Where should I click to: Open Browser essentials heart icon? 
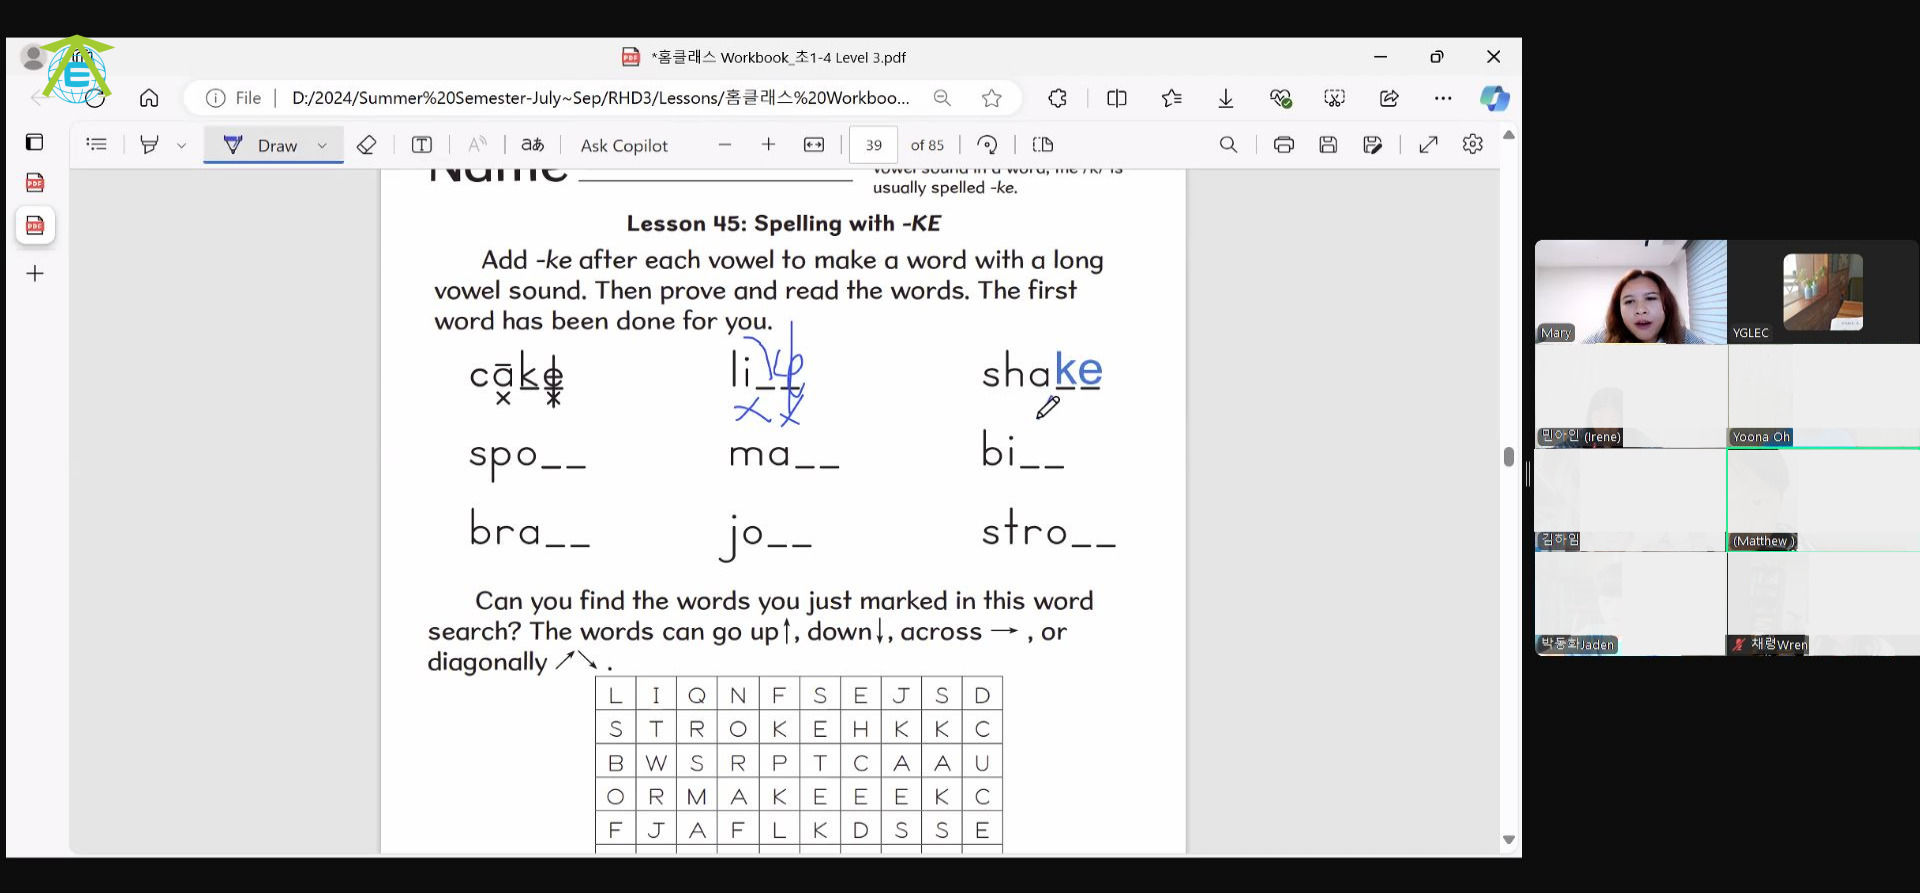(x=1280, y=98)
